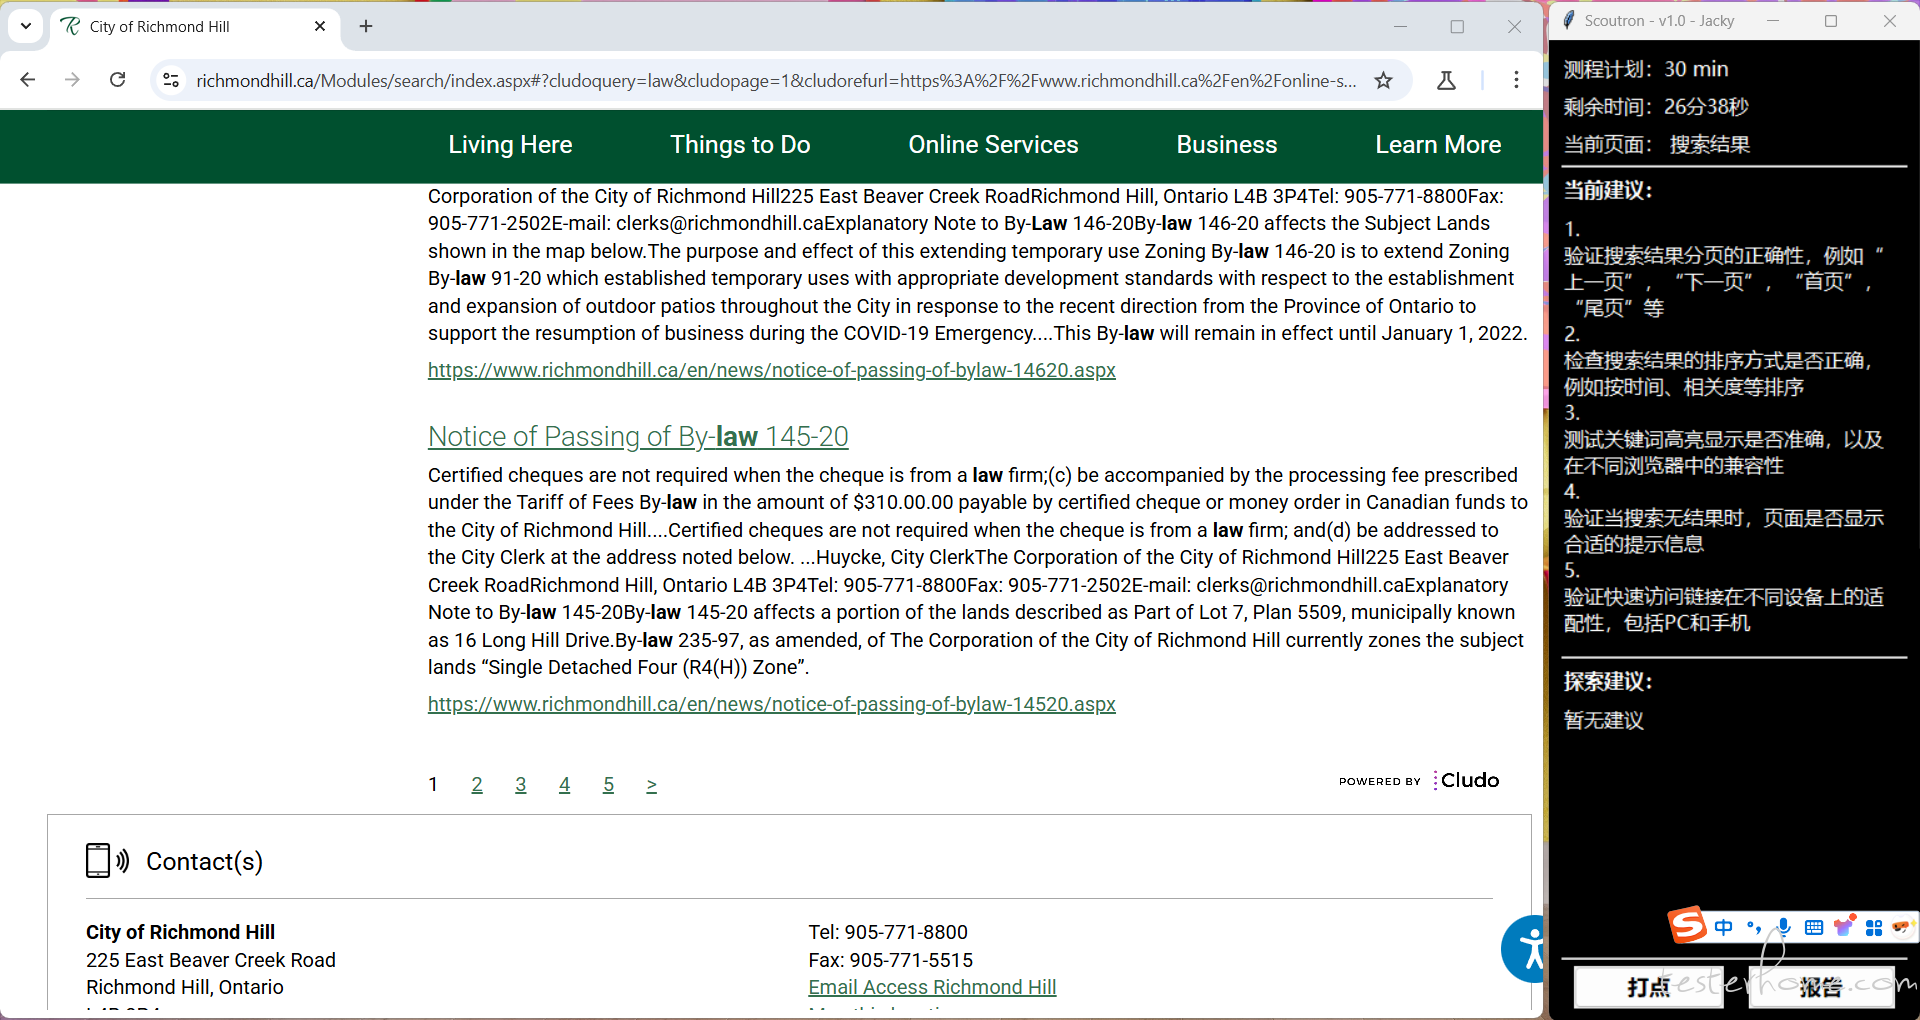1920x1020 pixels.
Task: Go to search results page 2
Action: [x=477, y=785]
